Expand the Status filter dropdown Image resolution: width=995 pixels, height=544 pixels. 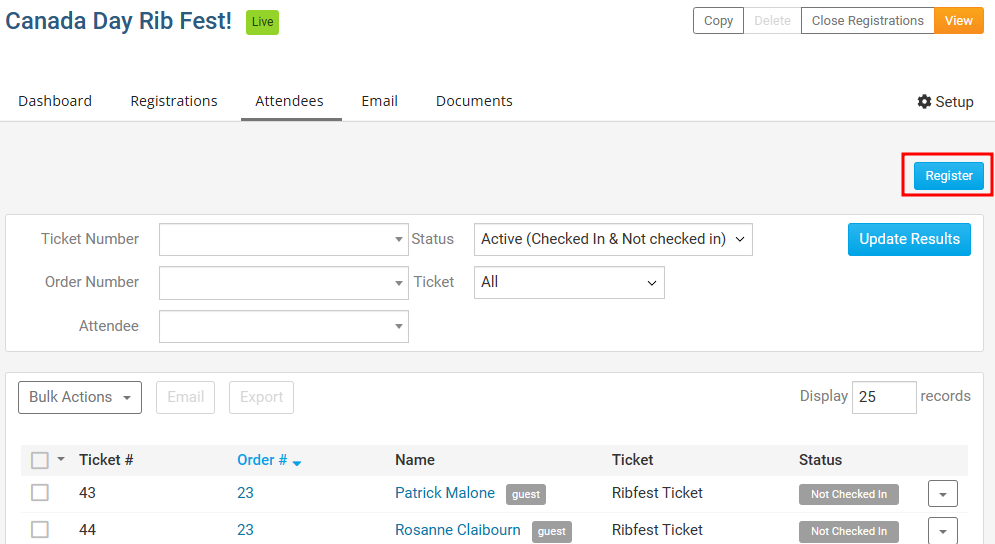(612, 239)
